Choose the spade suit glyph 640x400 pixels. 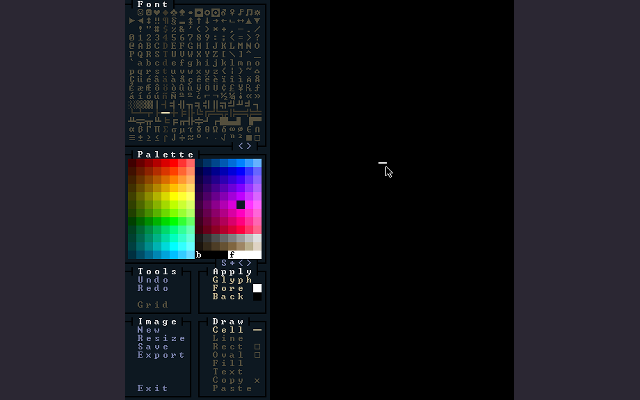pos(182,12)
